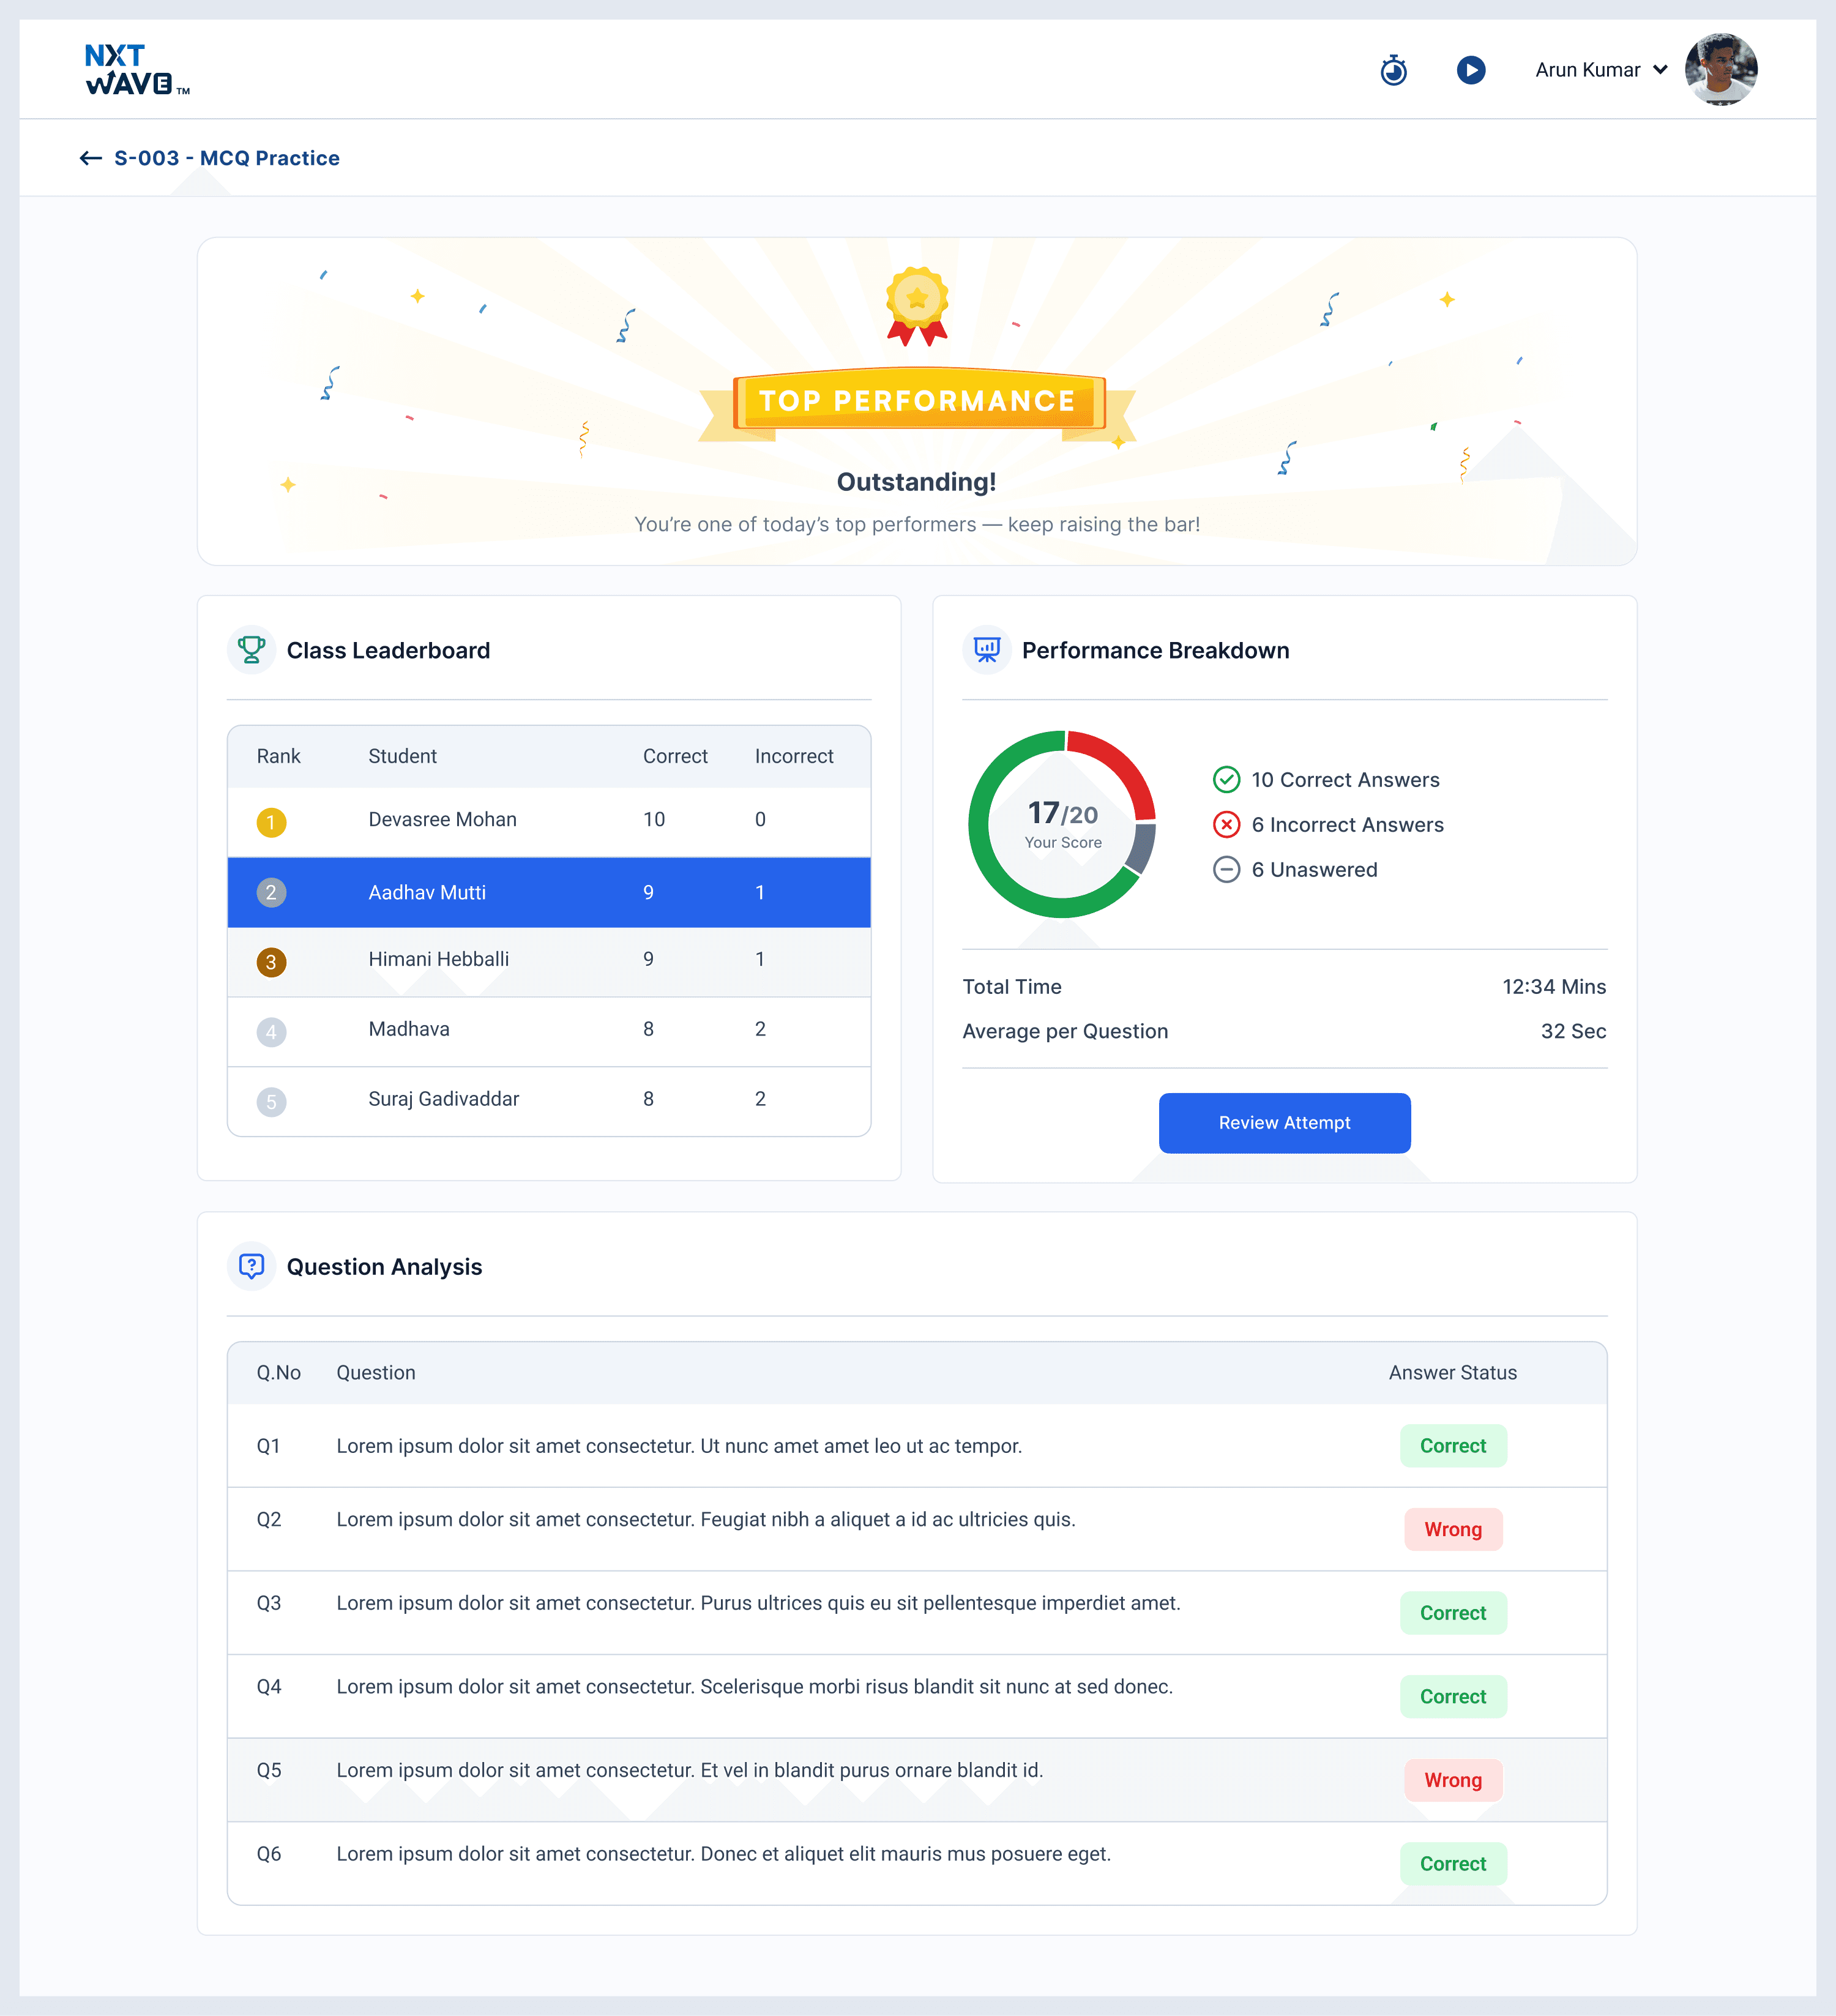
Task: Open Arun Kumar's profile avatar
Action: [1720, 70]
